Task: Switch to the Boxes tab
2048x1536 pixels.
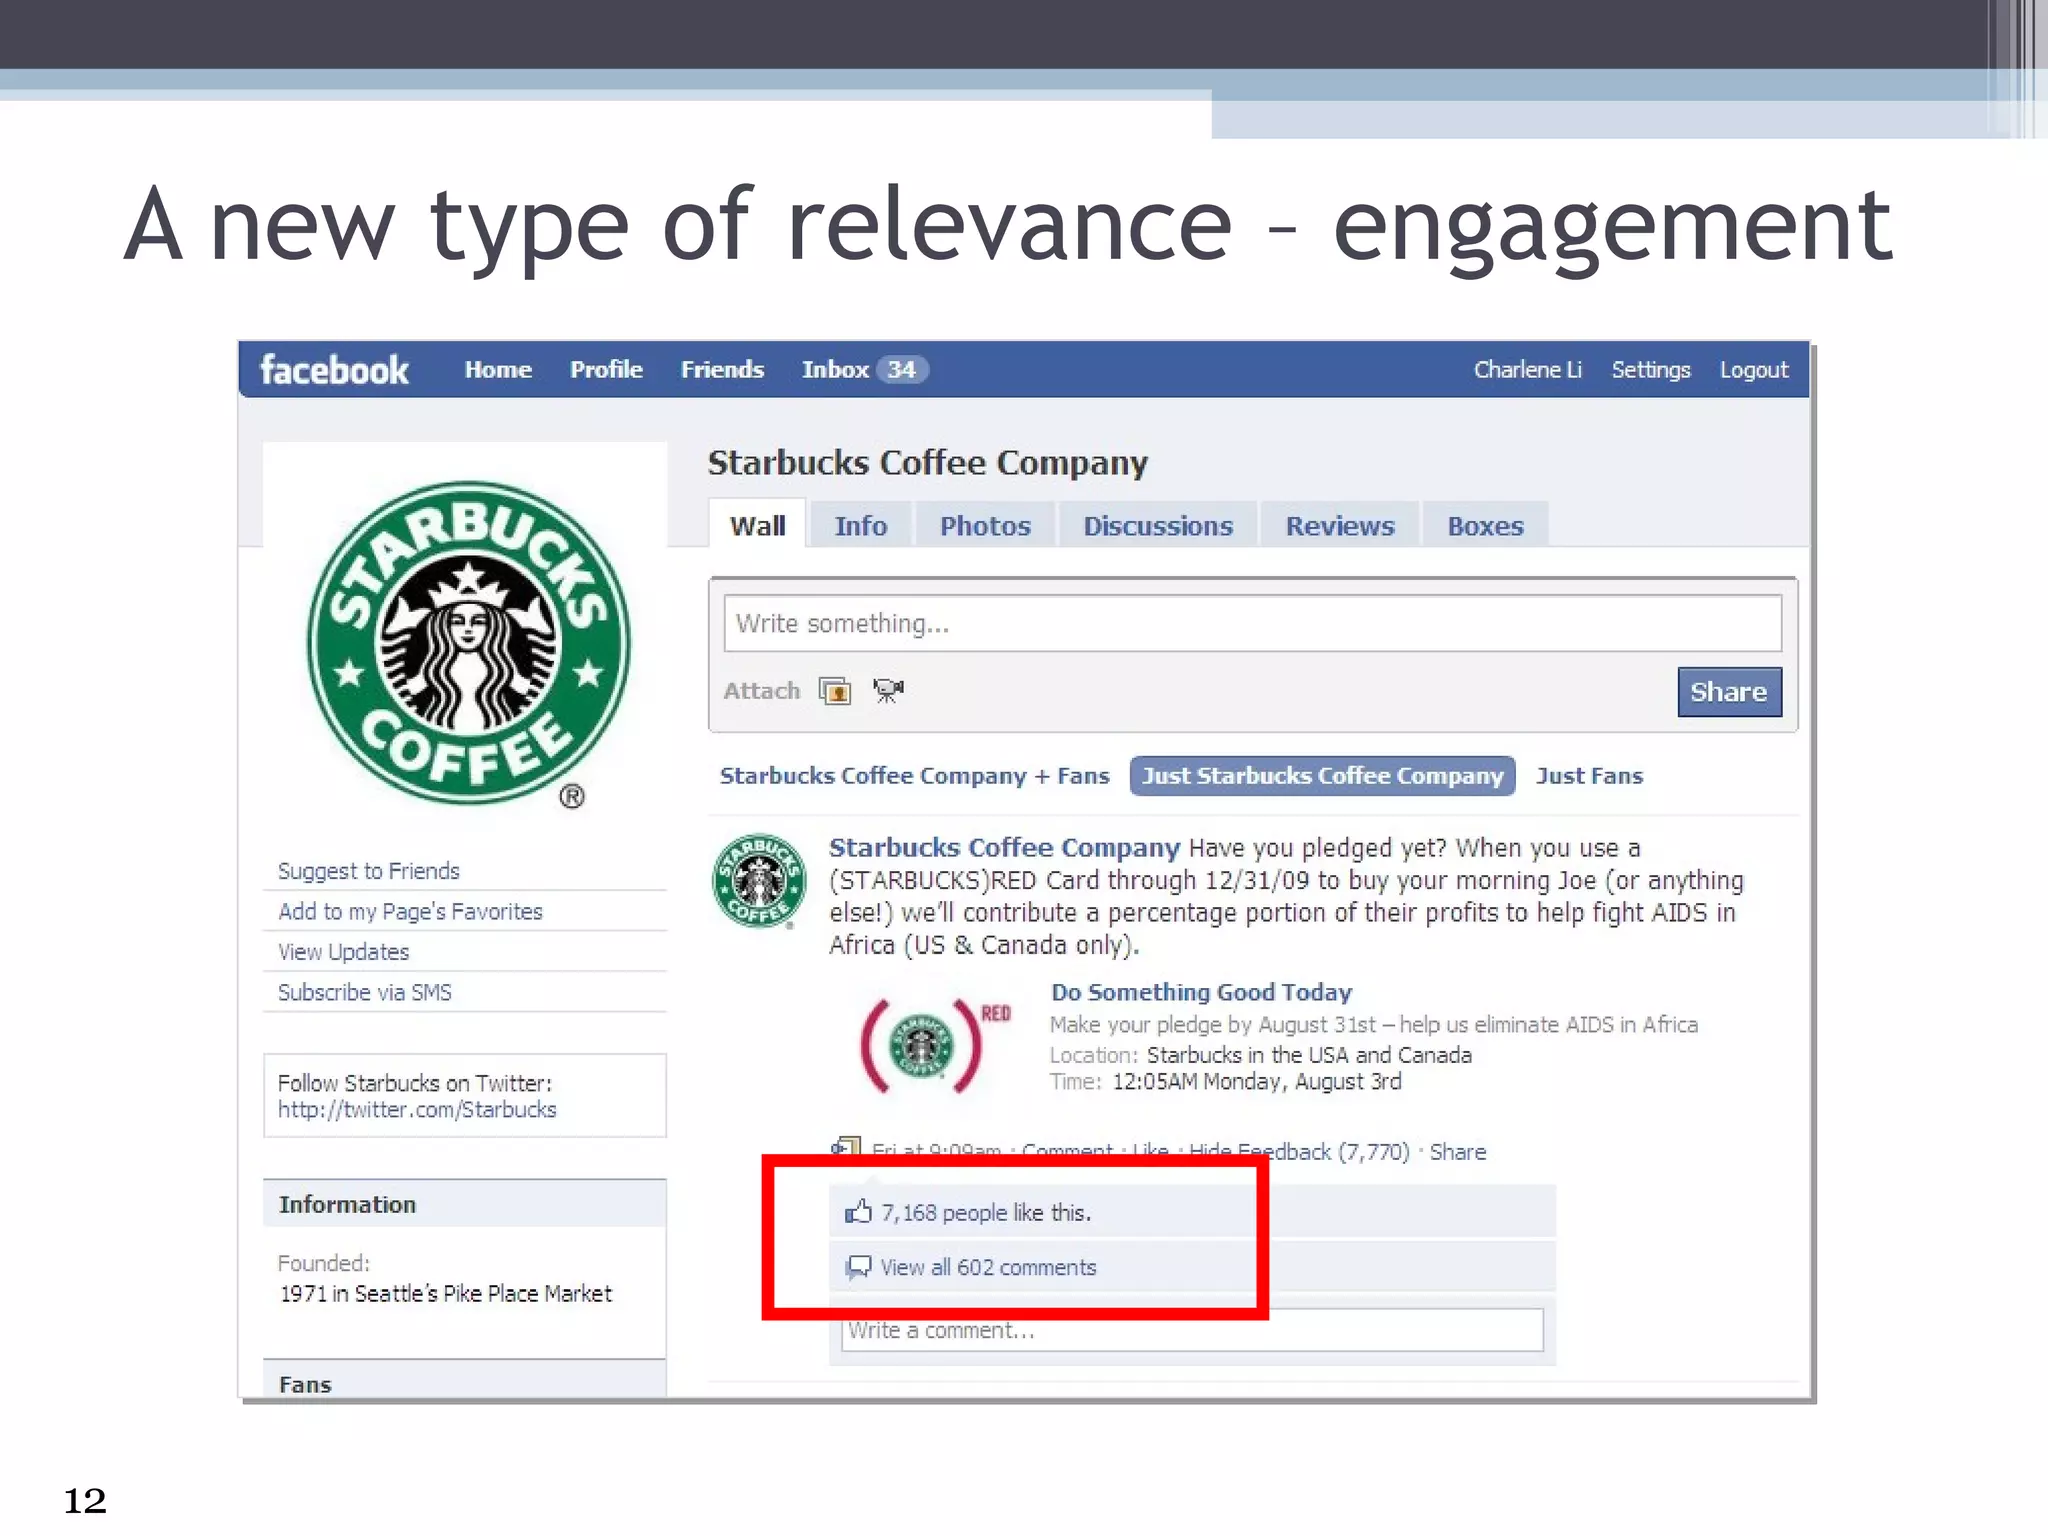Action: pyautogui.click(x=1485, y=526)
